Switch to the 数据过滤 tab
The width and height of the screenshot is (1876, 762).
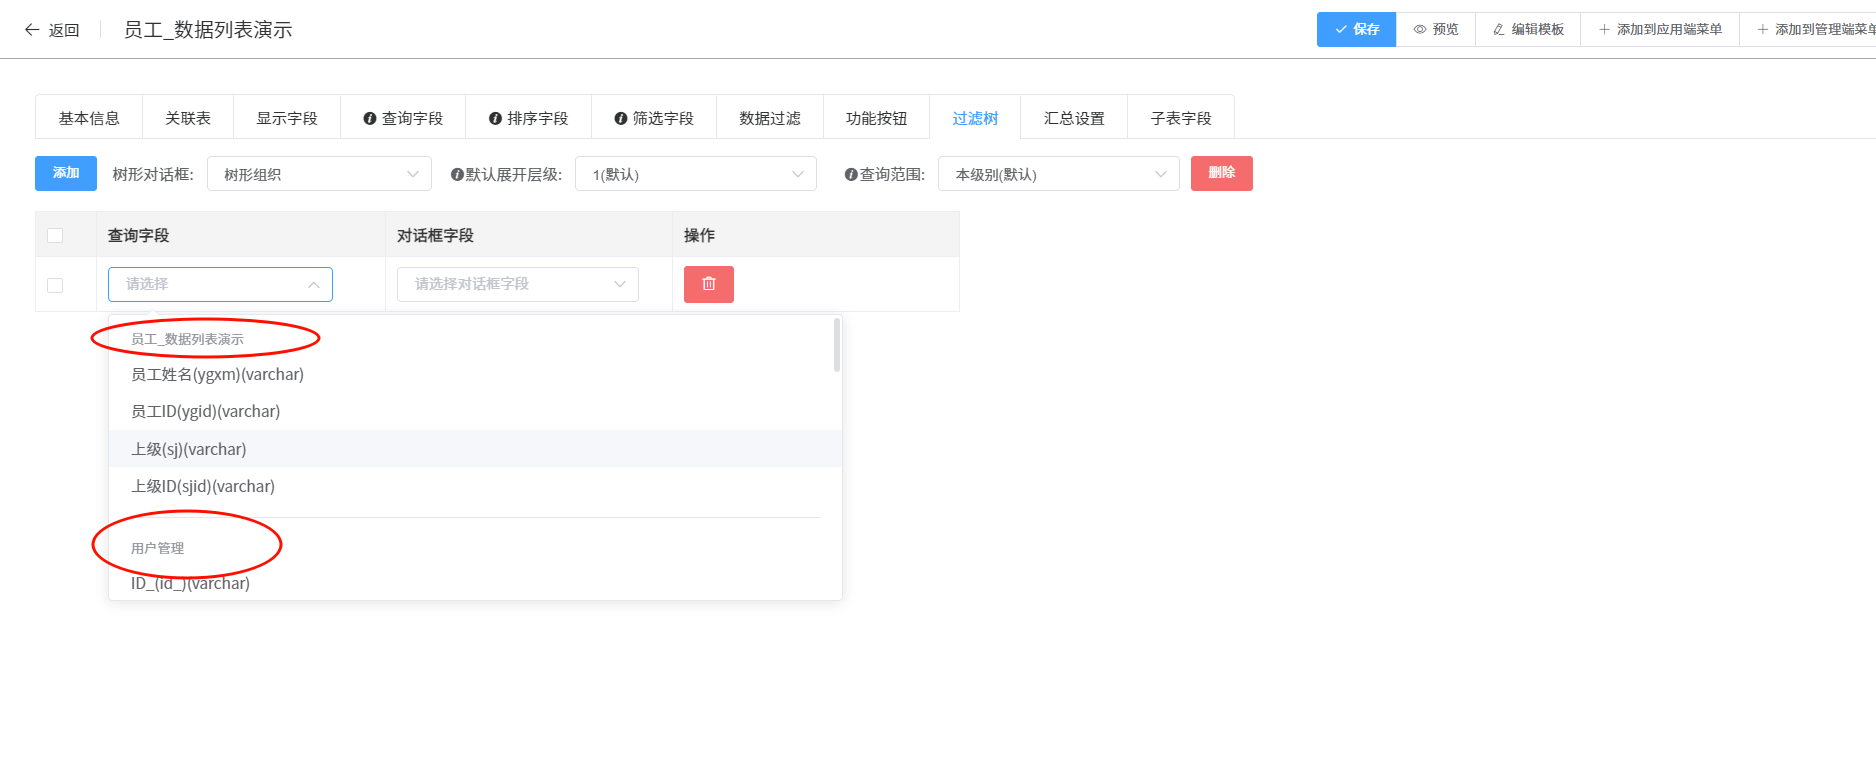coord(770,118)
